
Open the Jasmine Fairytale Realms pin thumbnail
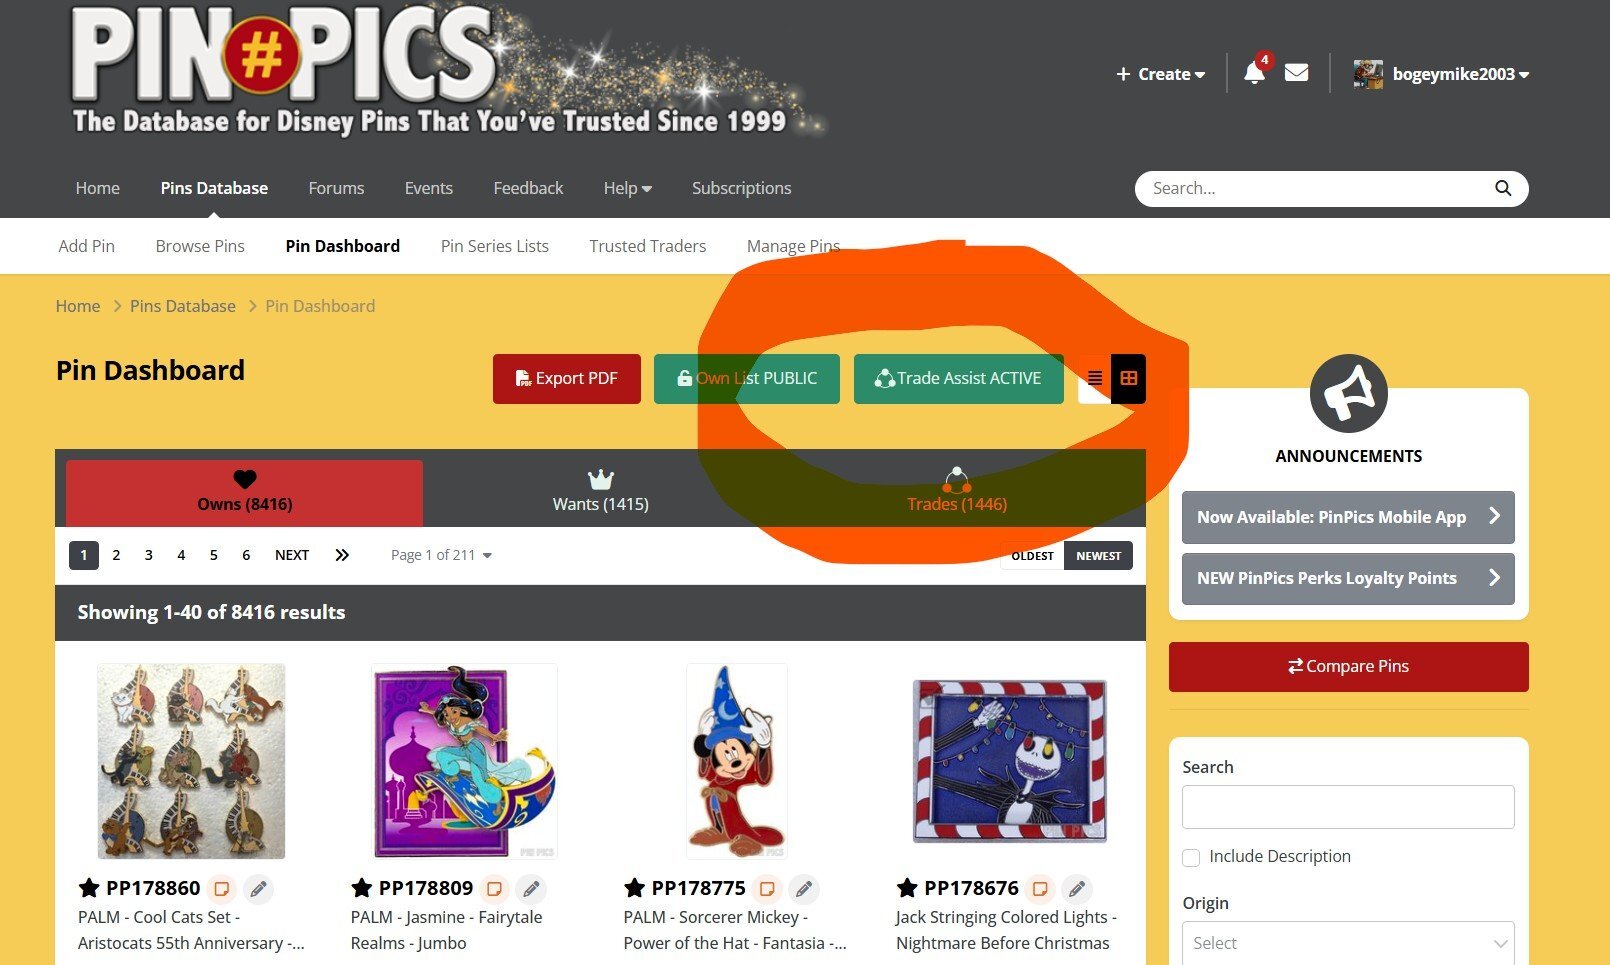coord(464,761)
